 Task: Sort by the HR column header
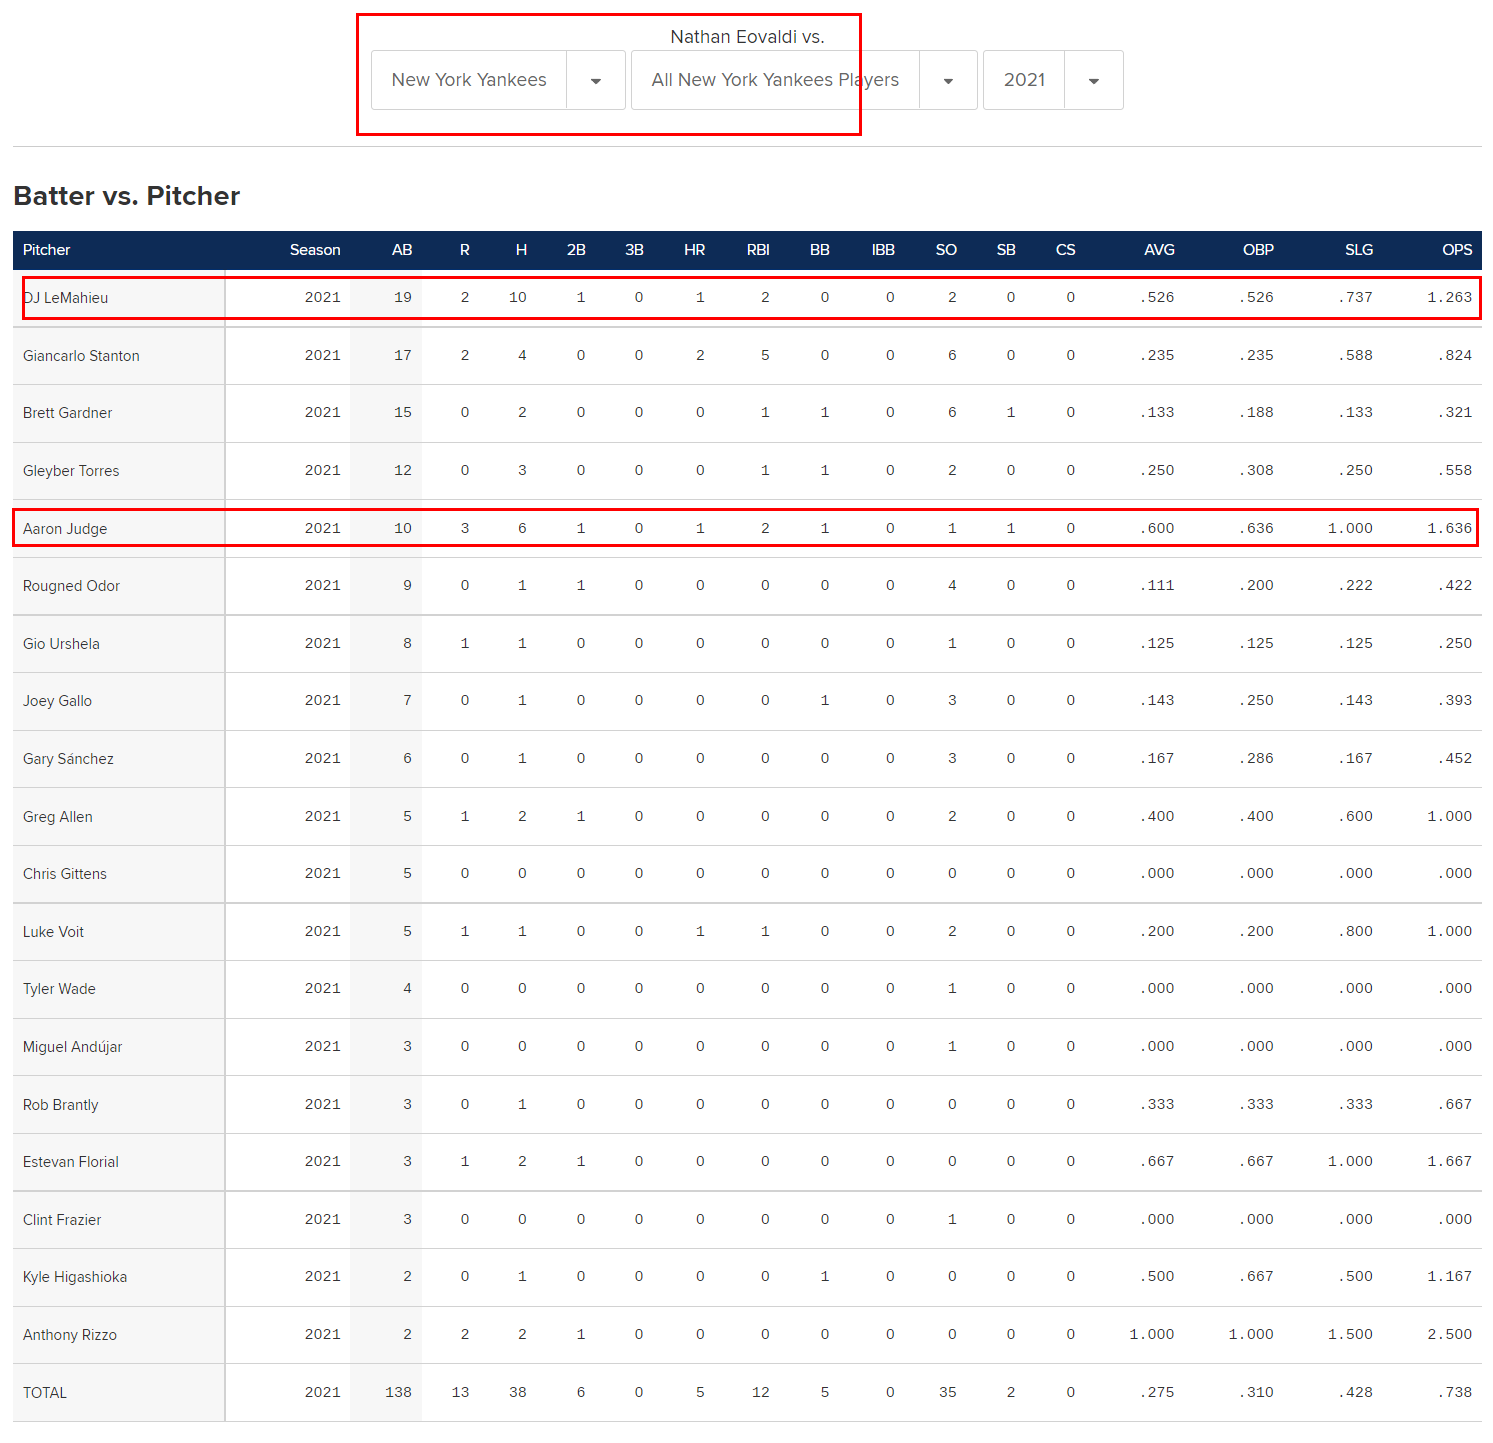(695, 250)
